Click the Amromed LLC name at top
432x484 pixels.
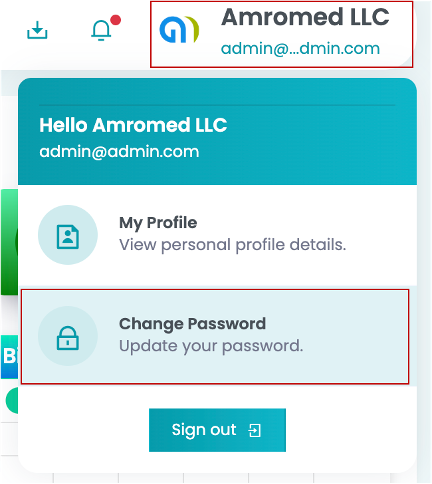click(x=305, y=17)
